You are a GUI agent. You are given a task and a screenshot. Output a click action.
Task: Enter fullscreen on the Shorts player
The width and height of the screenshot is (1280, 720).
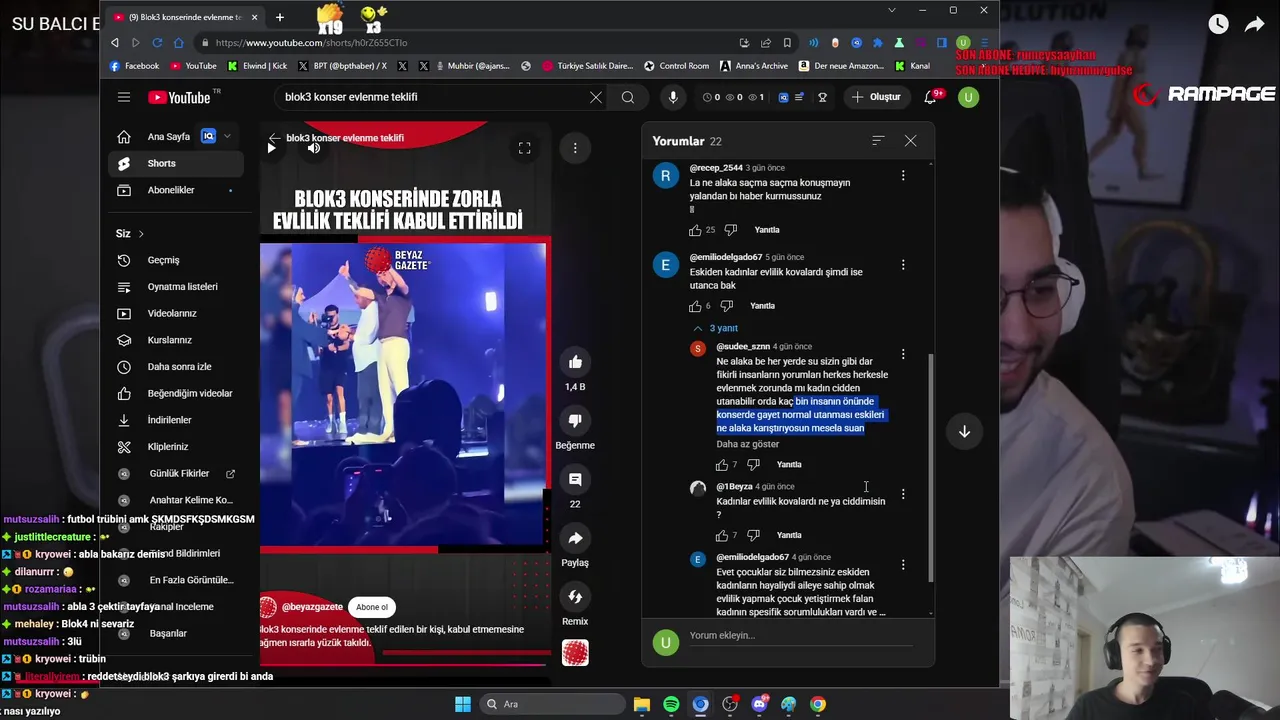pyautogui.click(x=524, y=148)
